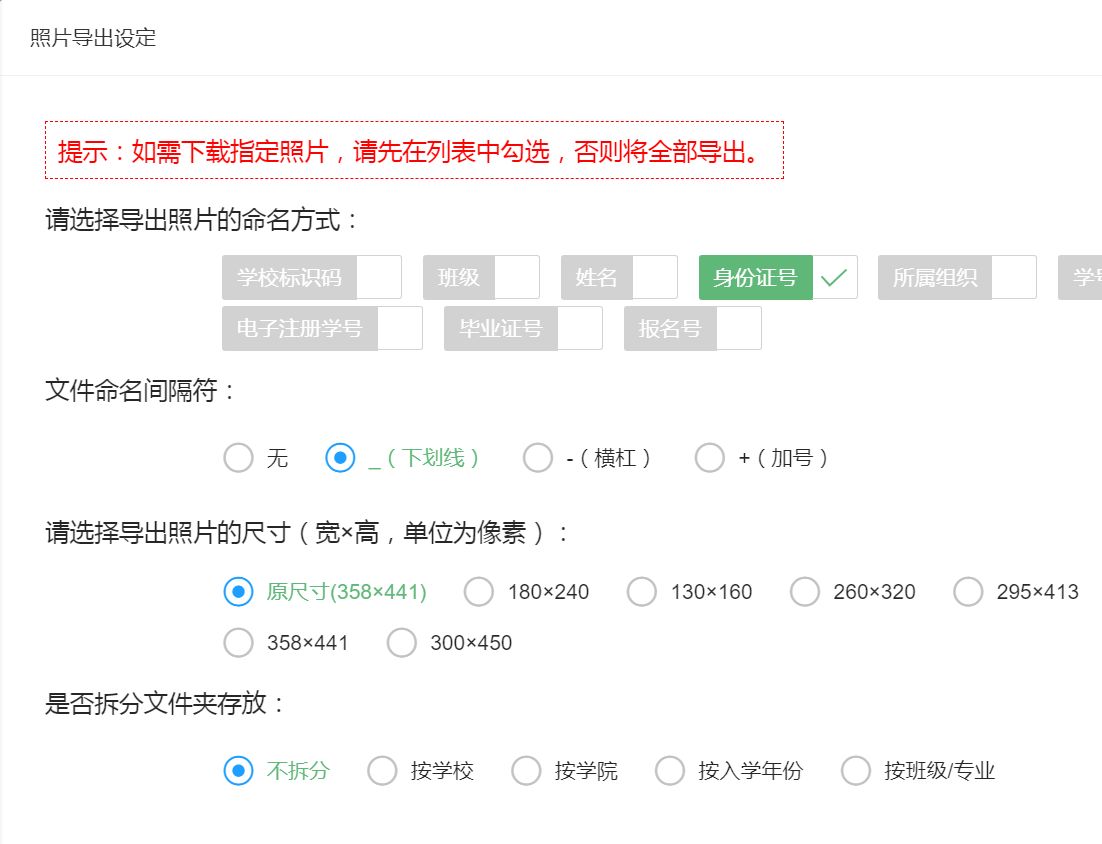Pick the 300×450 photo size
The height and width of the screenshot is (844, 1102).
pyautogui.click(x=402, y=643)
